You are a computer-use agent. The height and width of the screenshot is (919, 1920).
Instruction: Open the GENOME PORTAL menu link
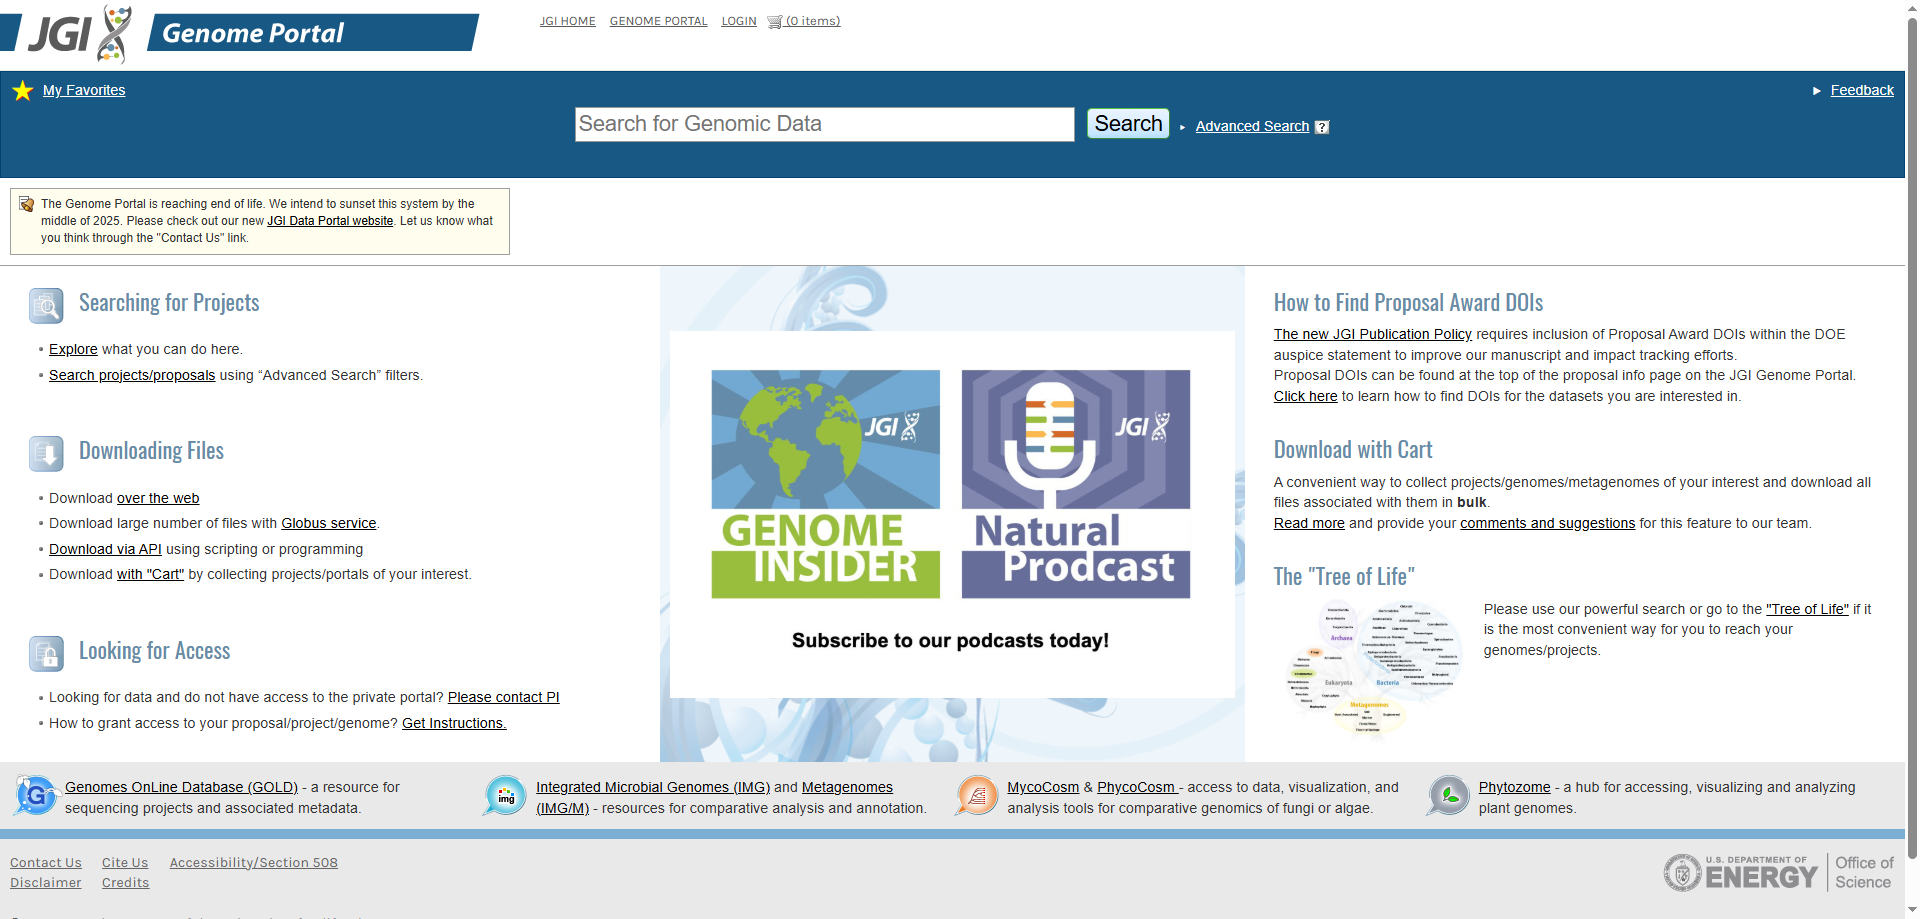click(x=658, y=21)
